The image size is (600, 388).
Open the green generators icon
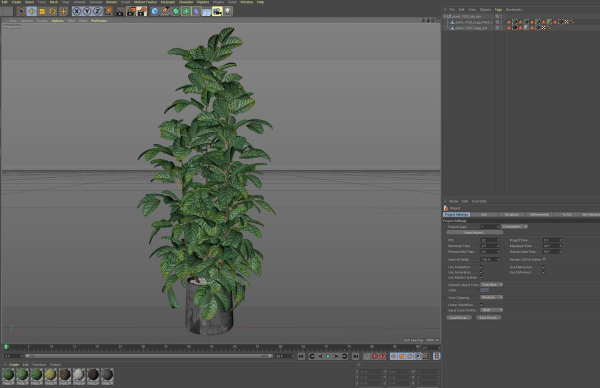(176, 11)
